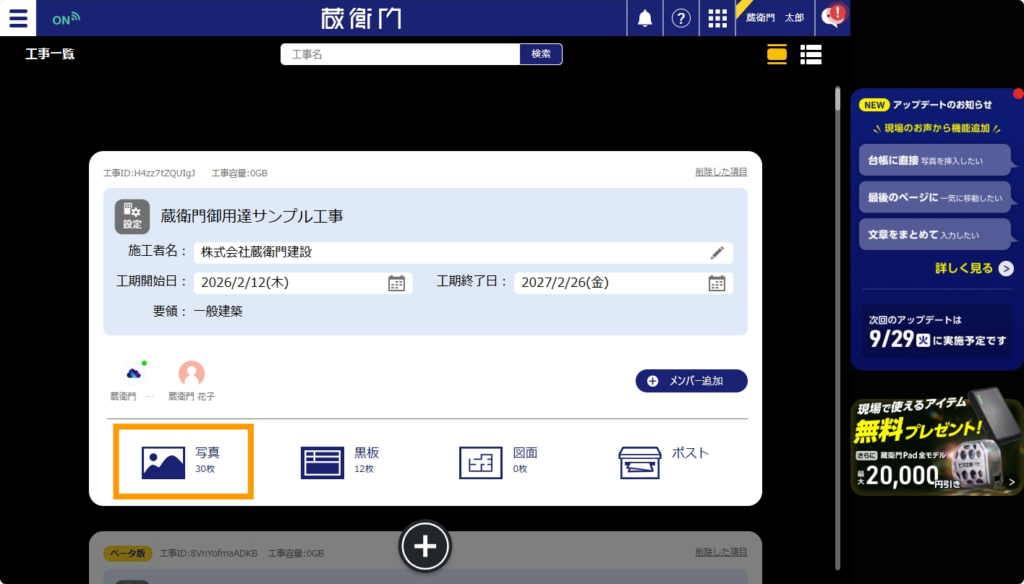Screen dimensions: 1024x584
Task: Open the 写真 photos section
Action: pyautogui.click(x=184, y=462)
